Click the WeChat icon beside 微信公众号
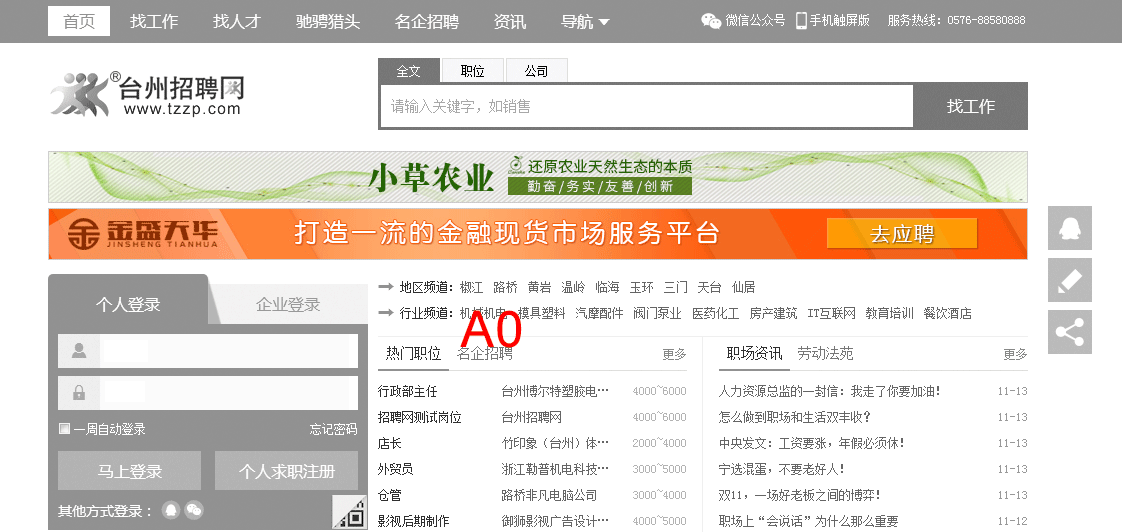 point(710,20)
